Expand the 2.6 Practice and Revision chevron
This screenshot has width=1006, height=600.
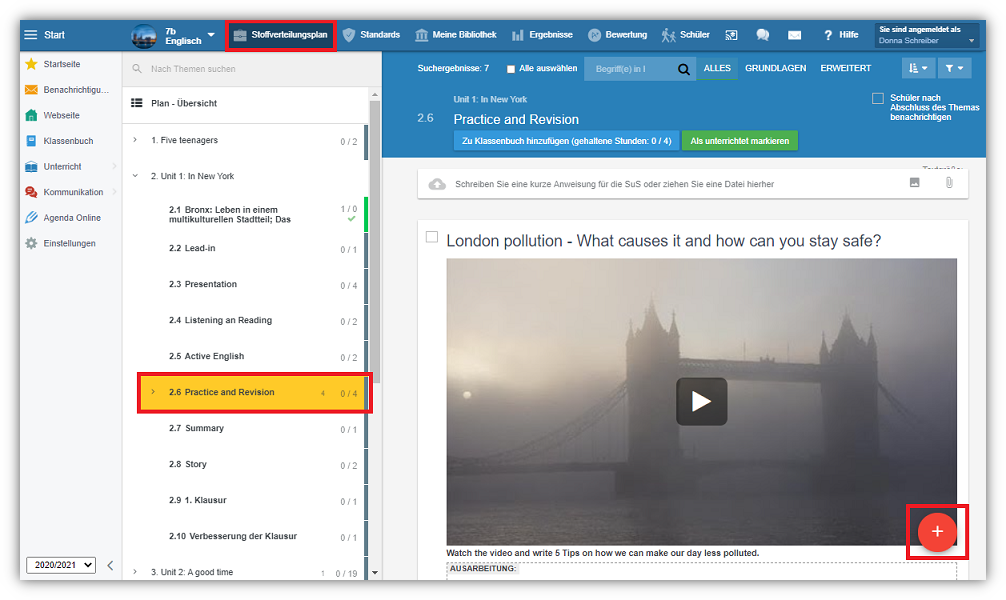pos(153,392)
